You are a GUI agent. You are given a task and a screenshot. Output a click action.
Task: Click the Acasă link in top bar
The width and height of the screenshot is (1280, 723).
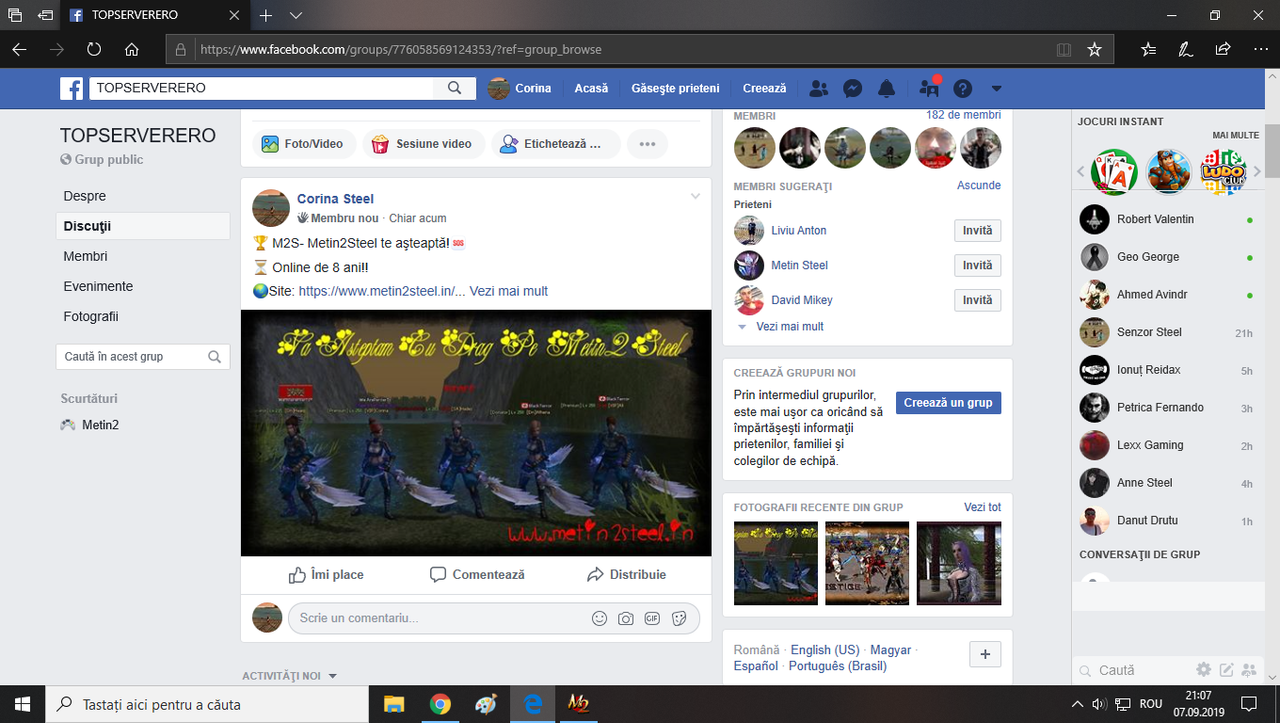[x=591, y=88]
